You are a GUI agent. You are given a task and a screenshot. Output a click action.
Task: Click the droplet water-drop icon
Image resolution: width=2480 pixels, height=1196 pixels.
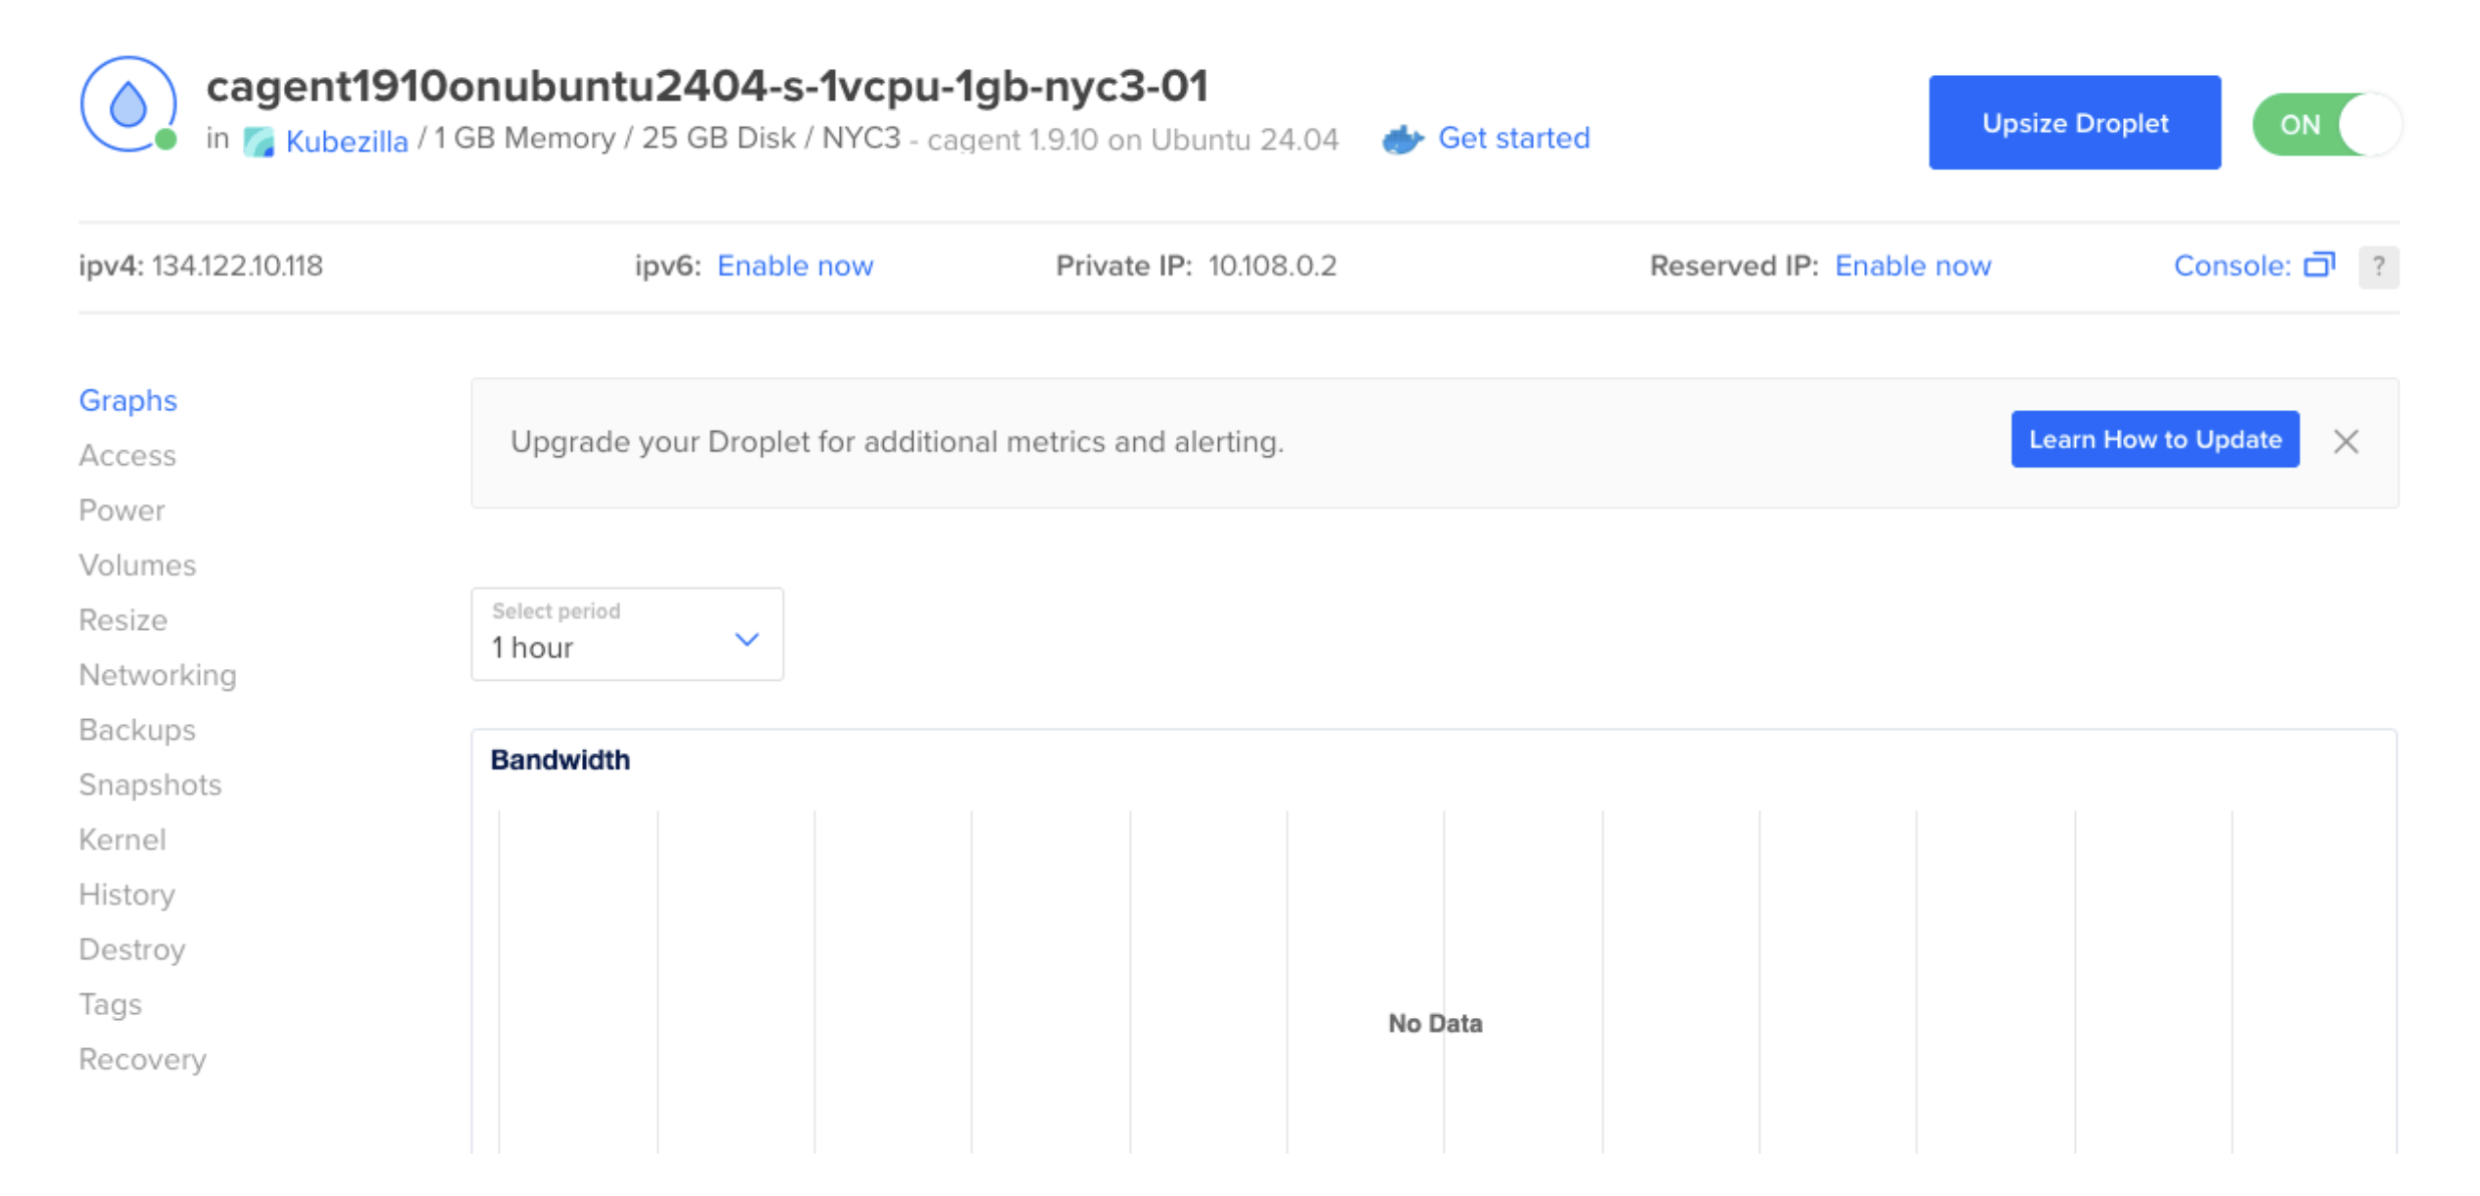(130, 103)
